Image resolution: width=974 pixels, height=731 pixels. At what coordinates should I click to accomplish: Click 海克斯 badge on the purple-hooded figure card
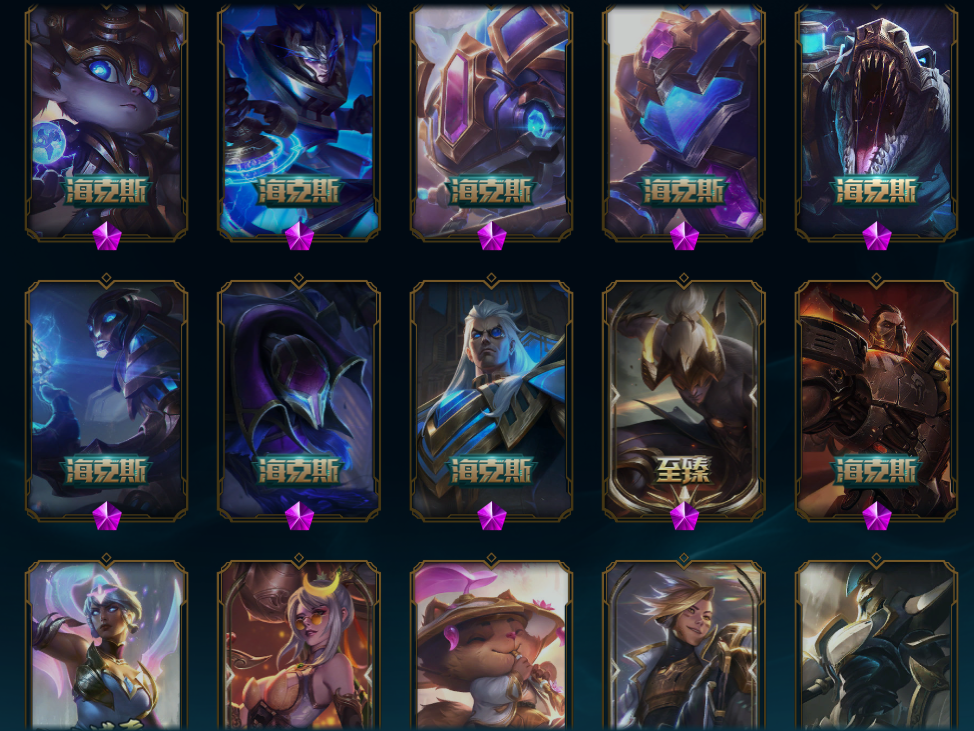(x=299, y=470)
